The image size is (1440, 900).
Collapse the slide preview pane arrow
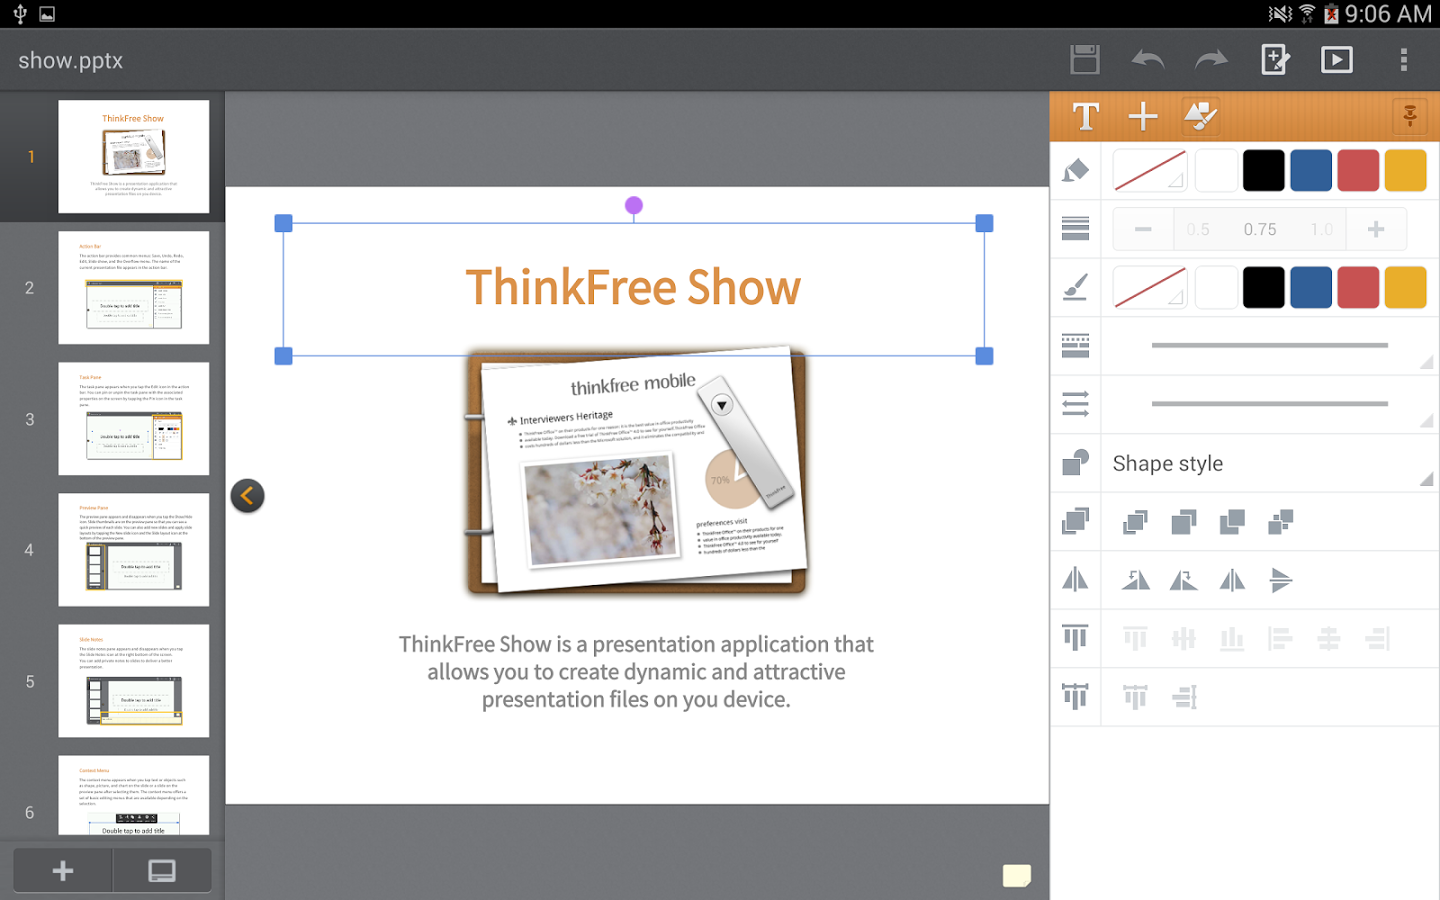click(248, 496)
